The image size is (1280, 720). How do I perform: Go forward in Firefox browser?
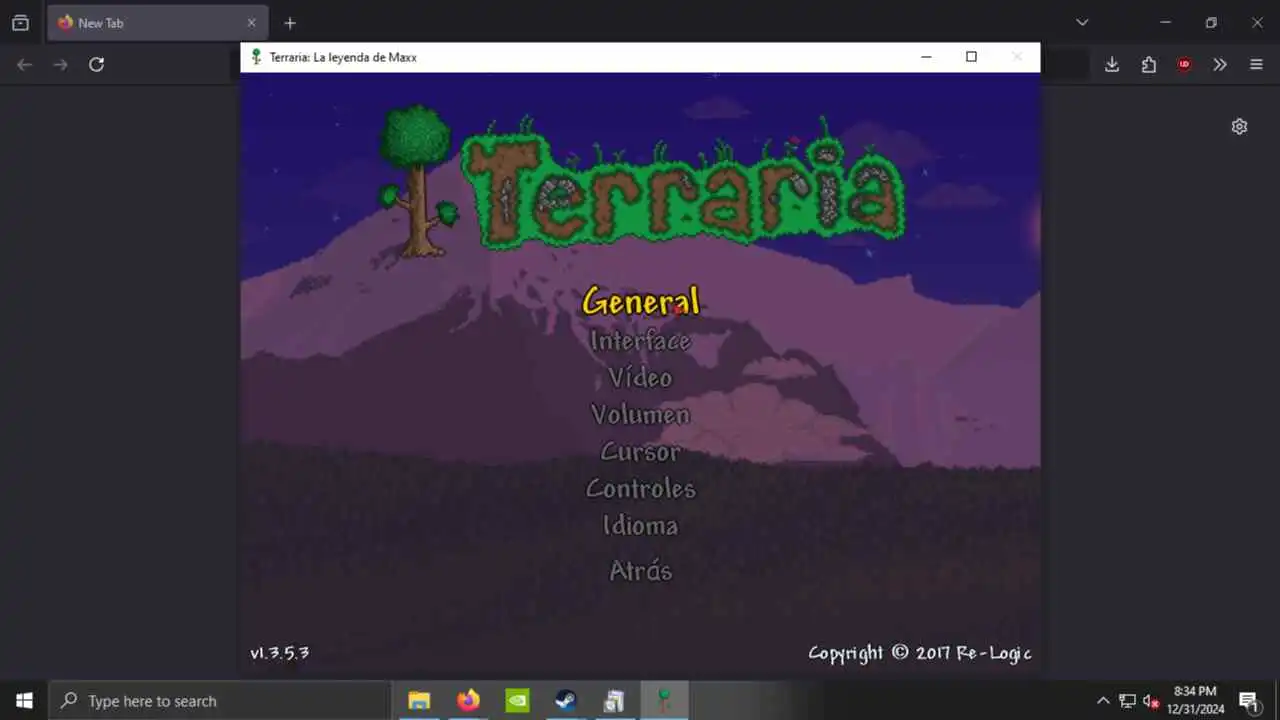(60, 64)
